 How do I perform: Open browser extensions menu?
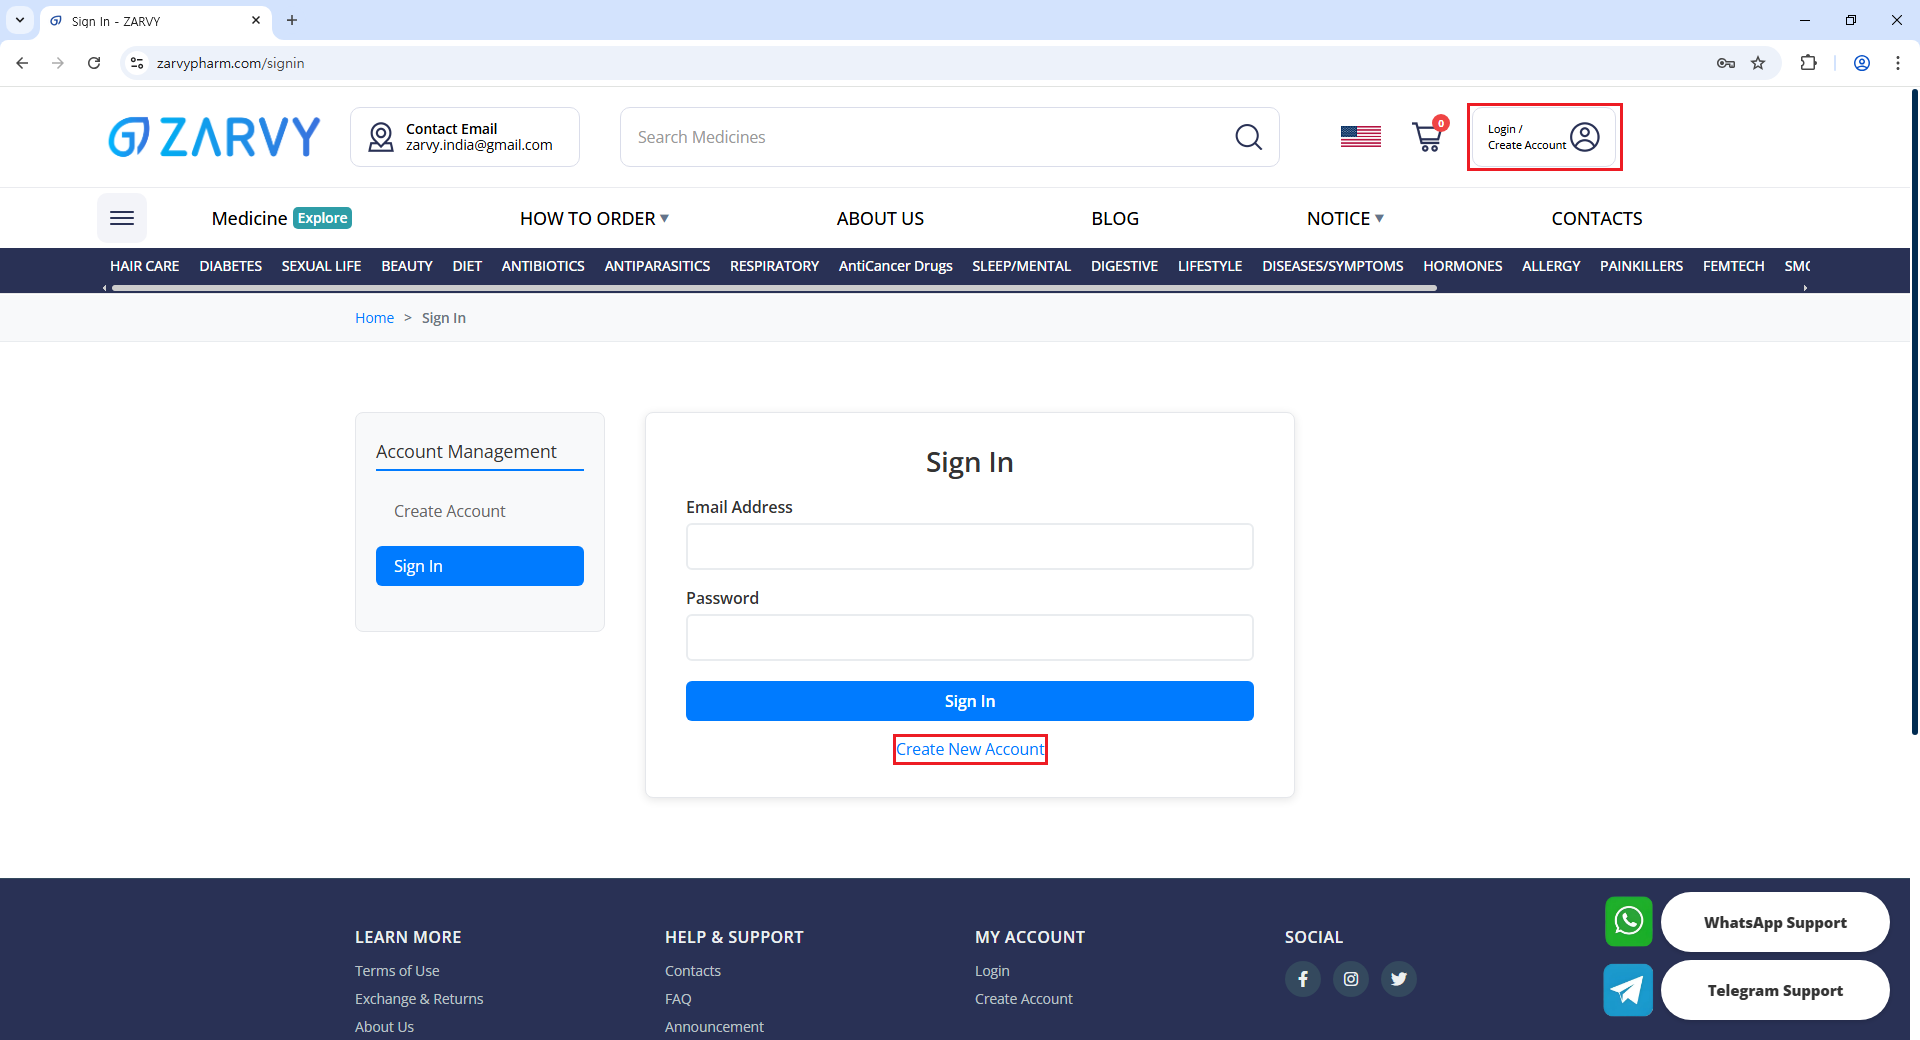pos(1808,63)
